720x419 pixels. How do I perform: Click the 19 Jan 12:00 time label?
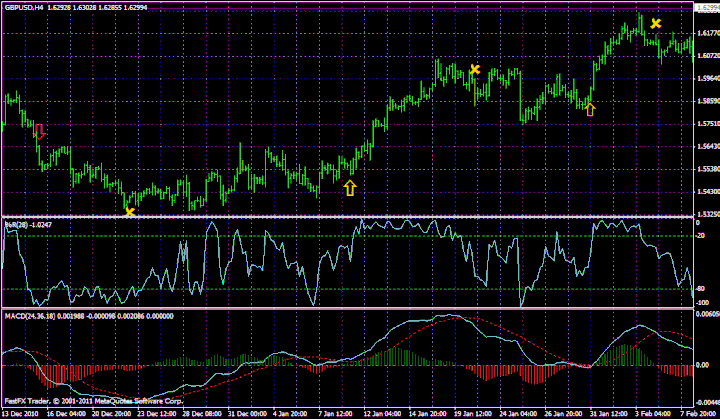[473, 414]
